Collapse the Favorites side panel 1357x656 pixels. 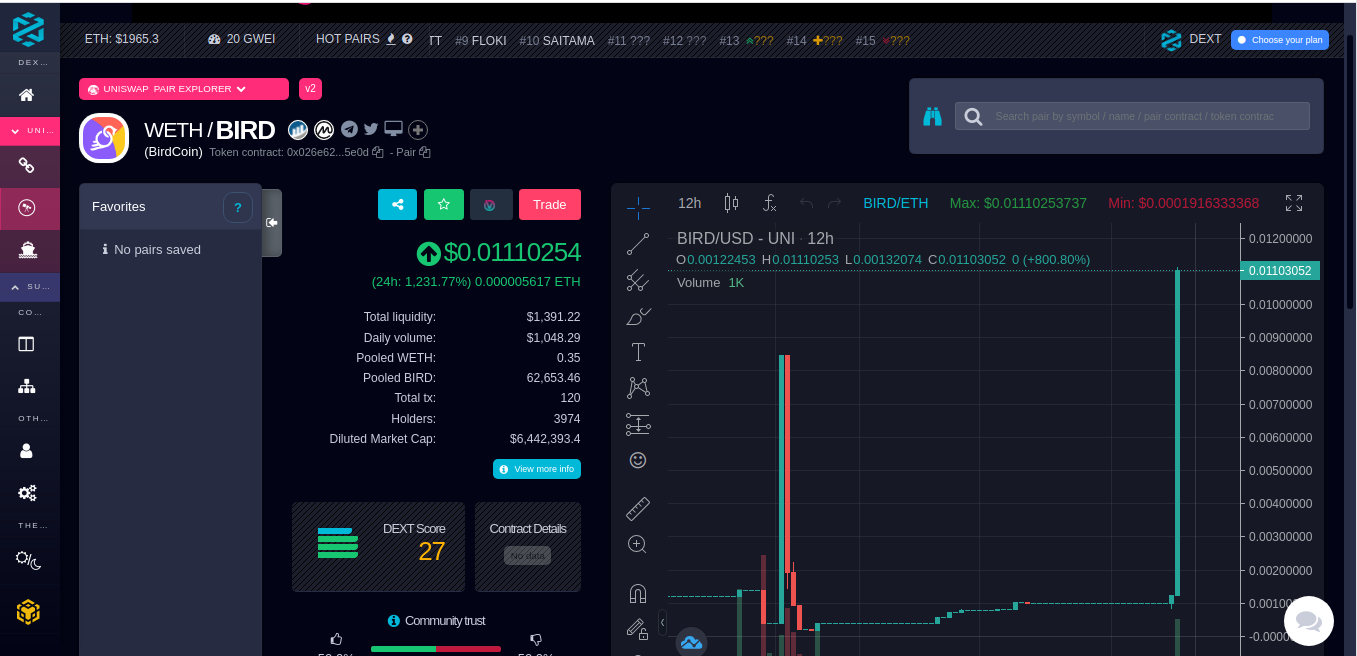271,222
